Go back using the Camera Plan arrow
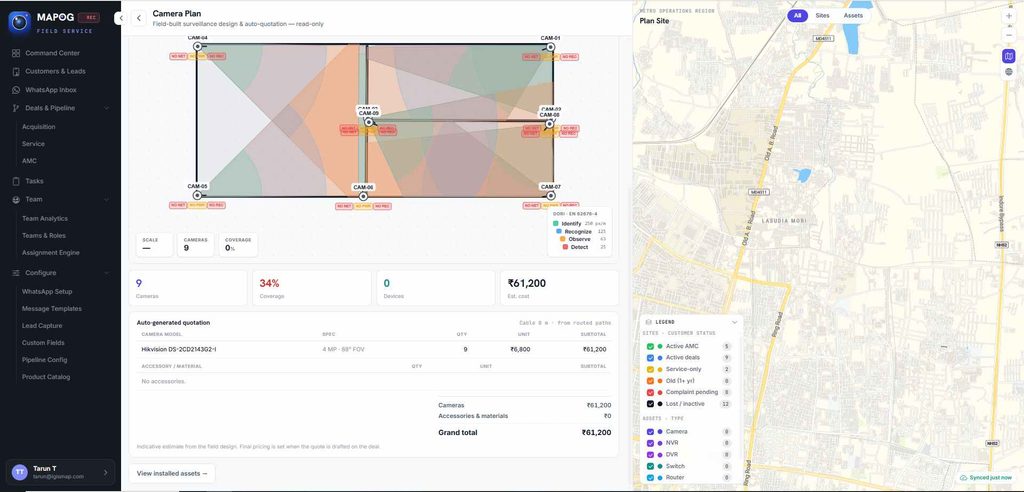The image size is (1024, 492). pyautogui.click(x=138, y=18)
